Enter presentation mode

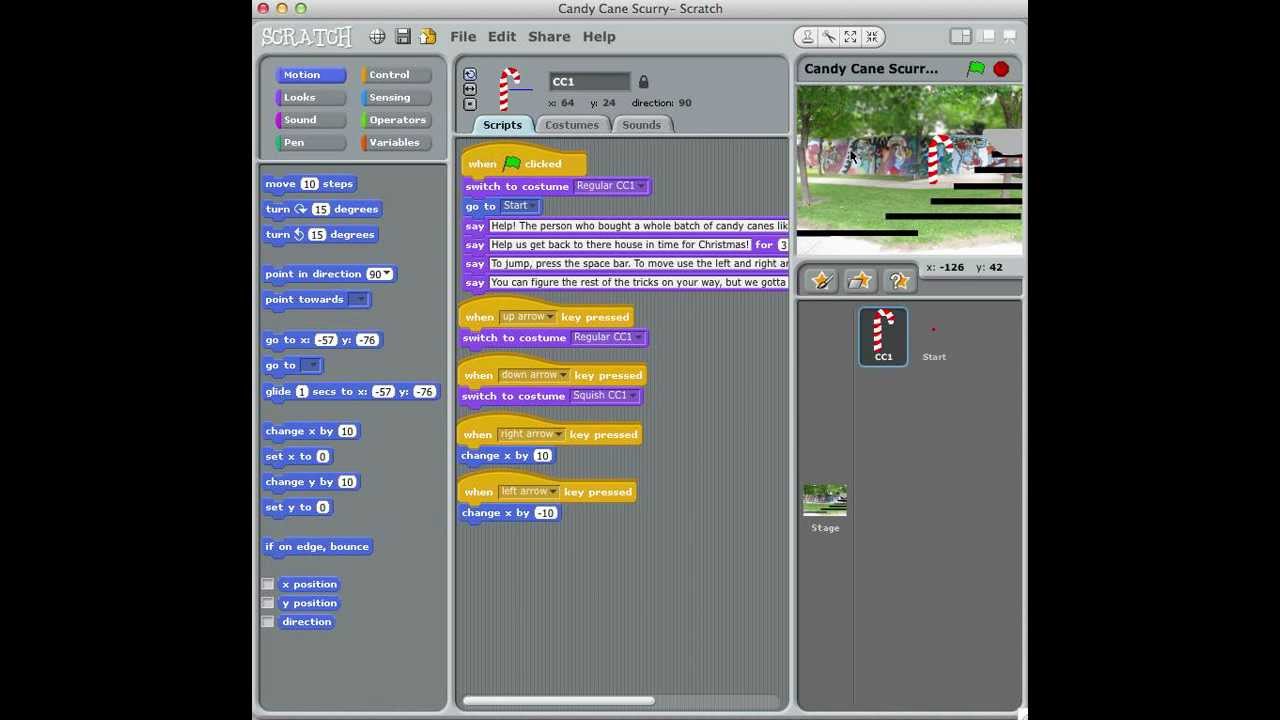coord(1009,37)
